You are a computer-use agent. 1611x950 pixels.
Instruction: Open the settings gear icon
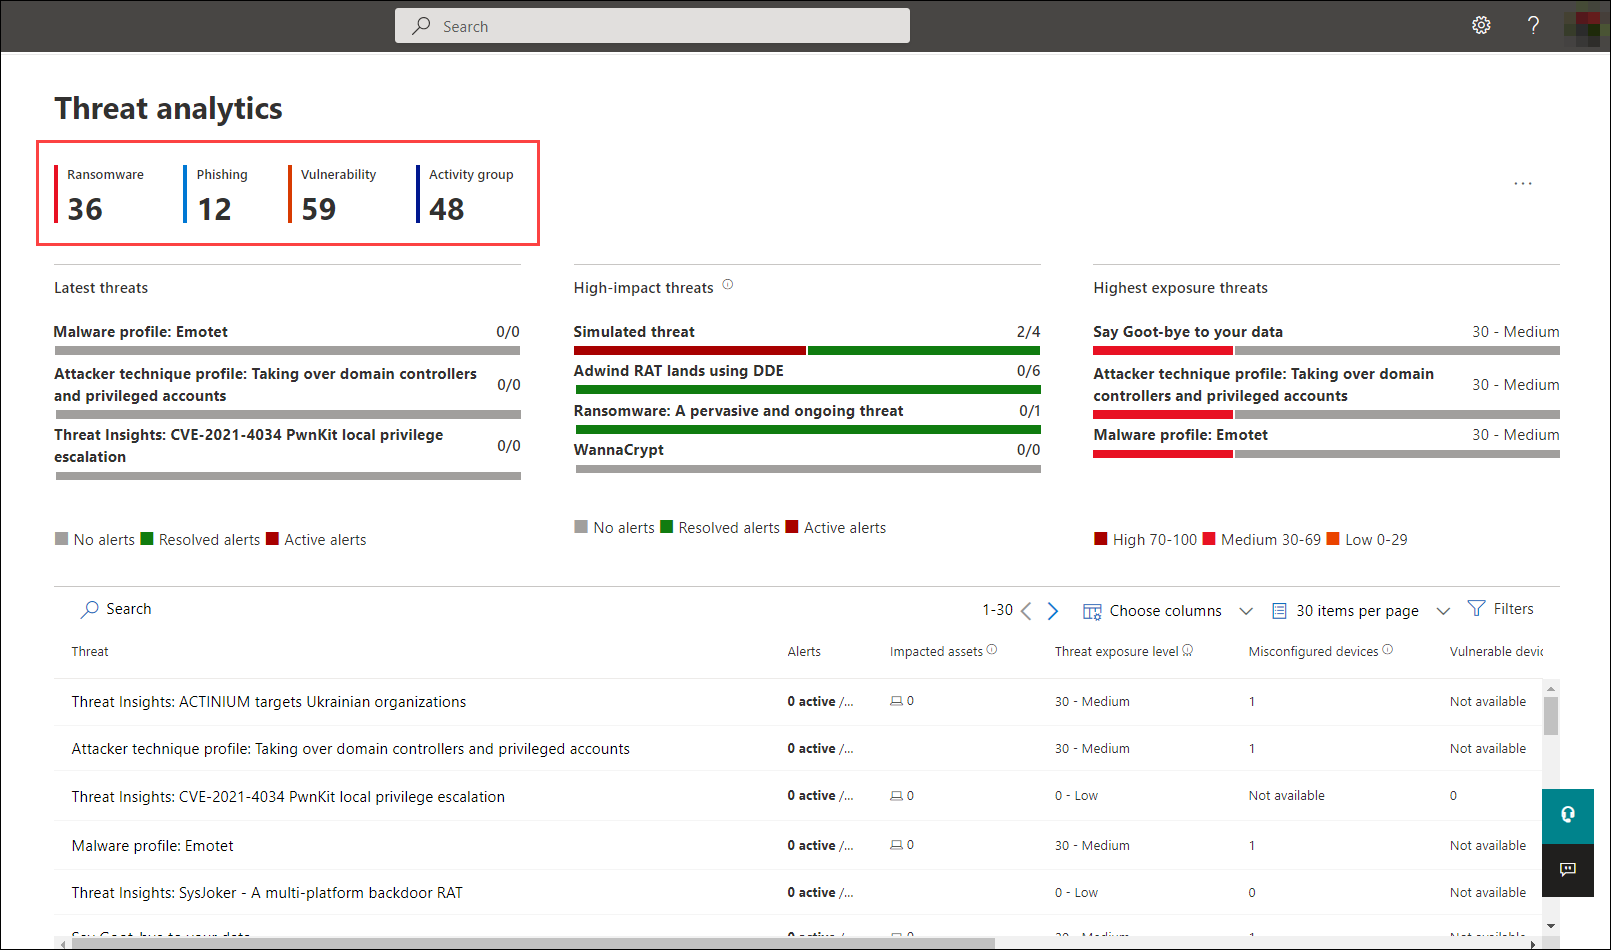pyautogui.click(x=1481, y=26)
